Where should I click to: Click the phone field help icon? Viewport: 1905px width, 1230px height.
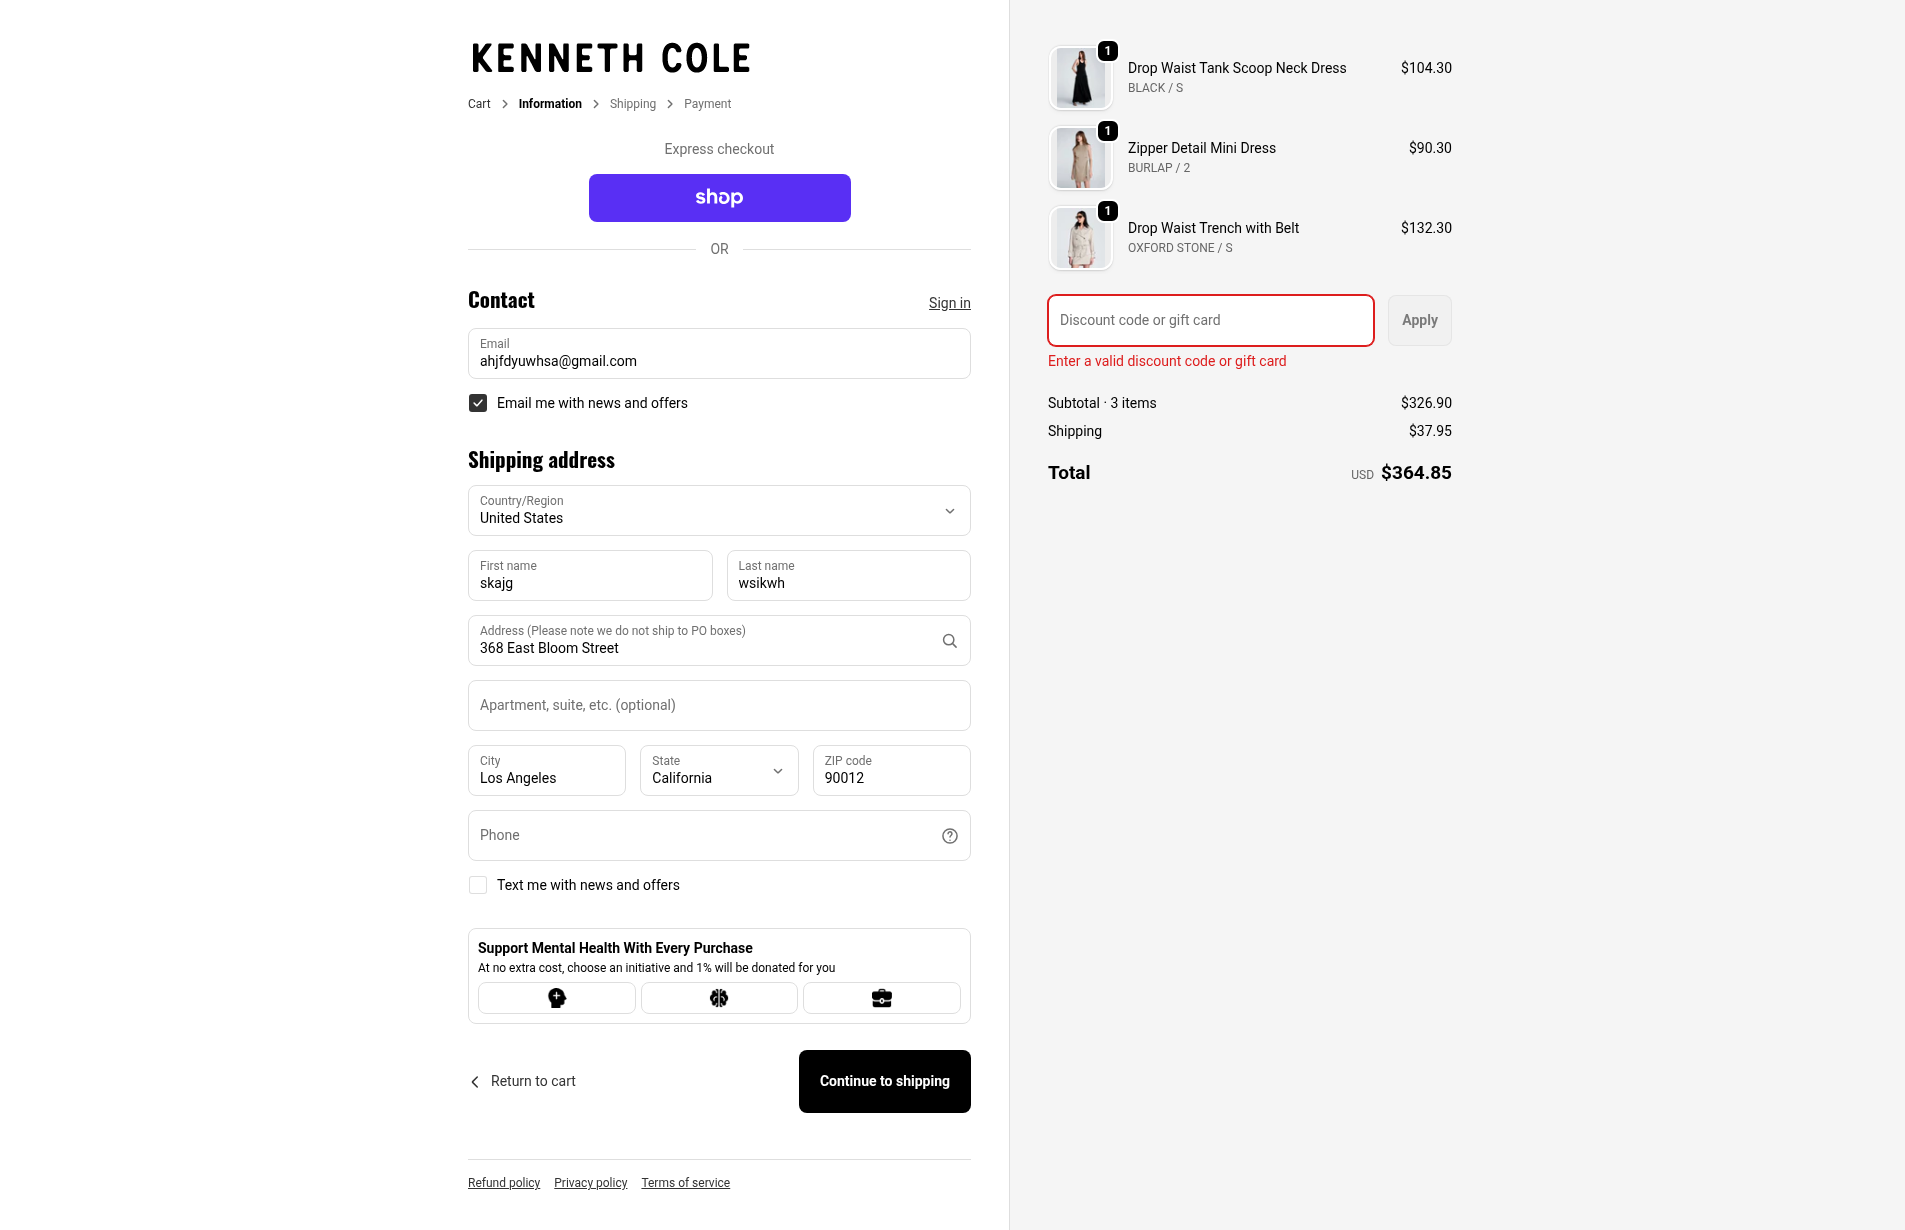(x=949, y=836)
